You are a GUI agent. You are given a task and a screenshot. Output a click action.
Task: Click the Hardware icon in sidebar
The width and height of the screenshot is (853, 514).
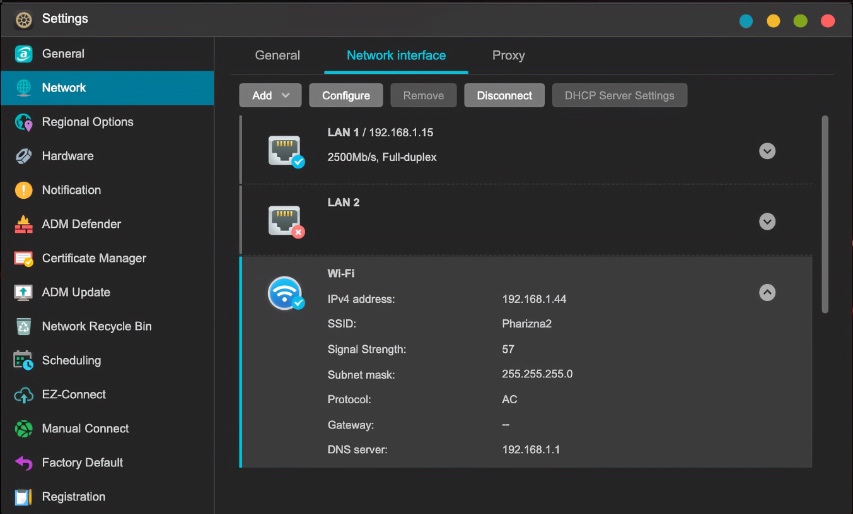pyautogui.click(x=23, y=156)
